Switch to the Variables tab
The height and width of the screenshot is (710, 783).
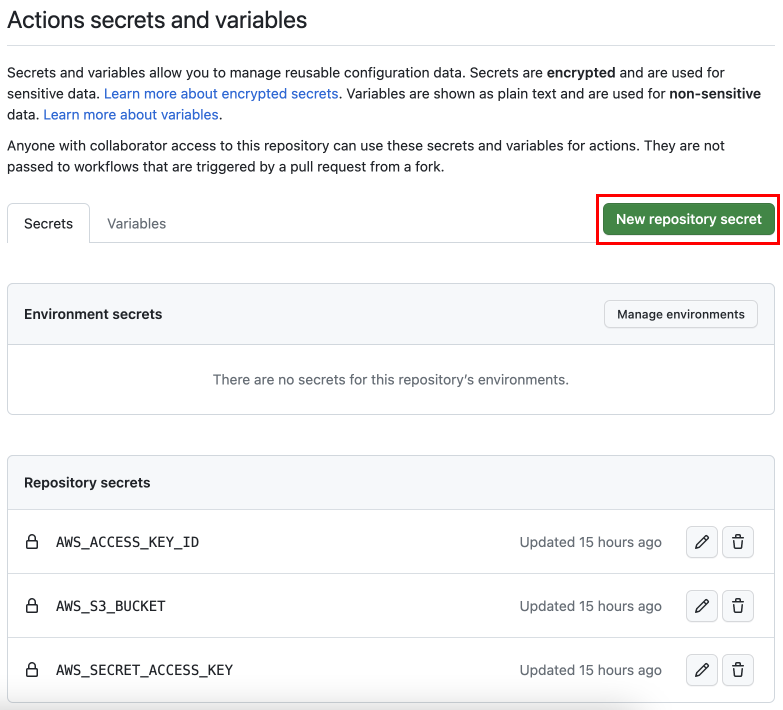pyautogui.click(x=136, y=223)
